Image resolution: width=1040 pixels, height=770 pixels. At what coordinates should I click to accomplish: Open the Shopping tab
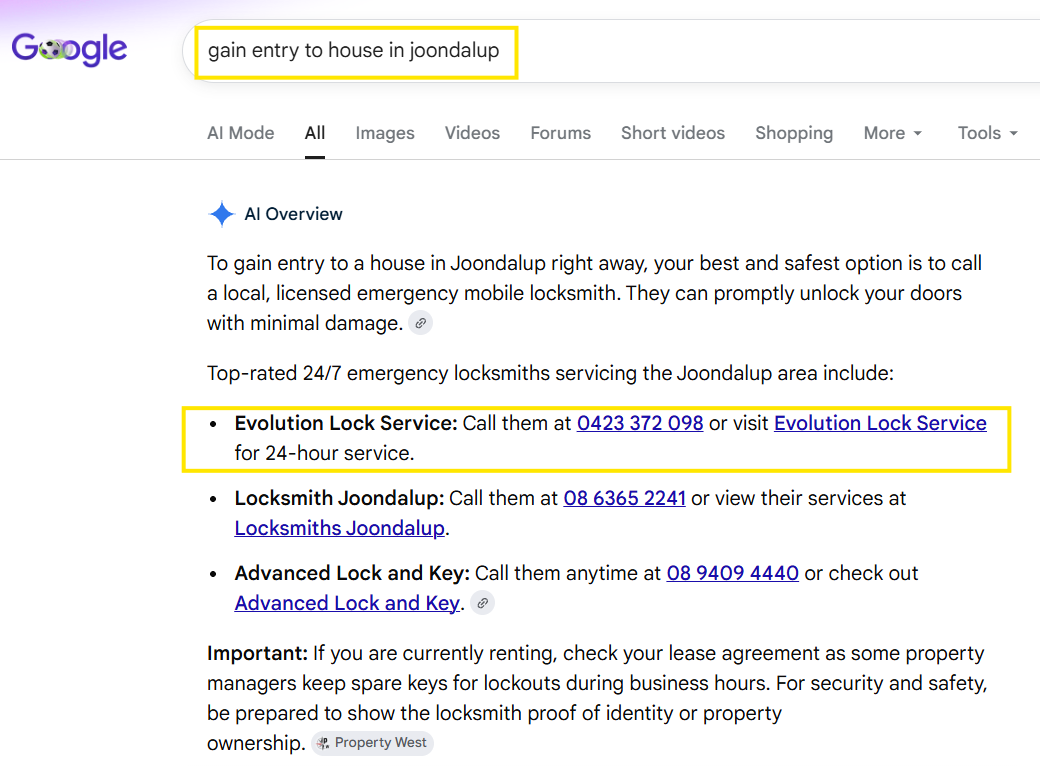coord(794,133)
